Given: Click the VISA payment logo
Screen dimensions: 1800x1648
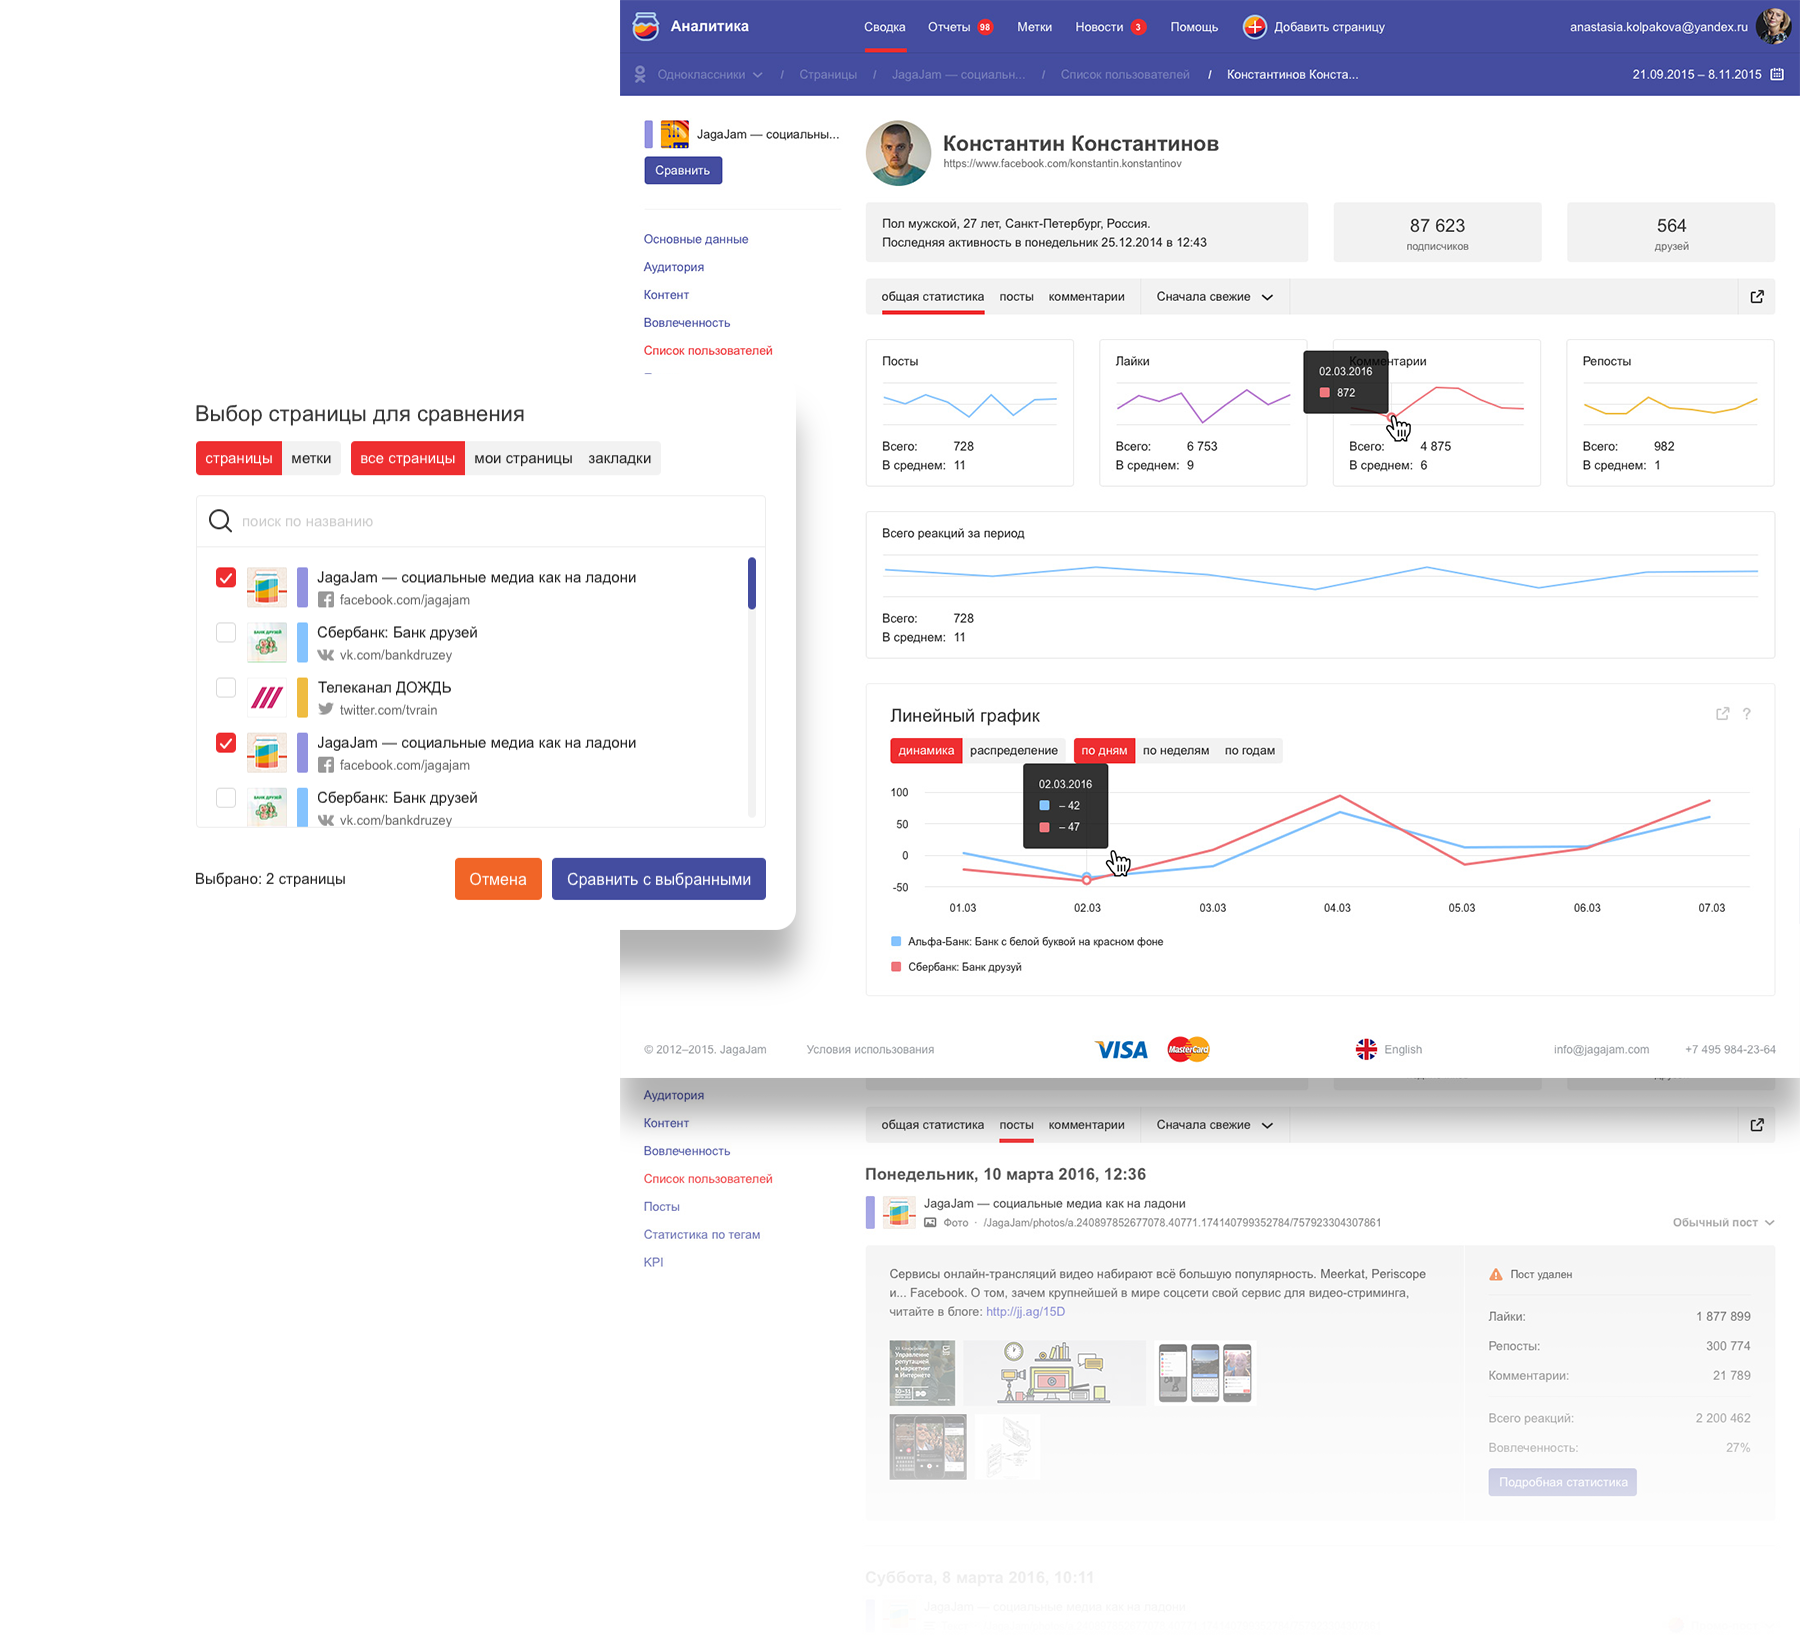Looking at the screenshot, I should [x=1121, y=1050].
